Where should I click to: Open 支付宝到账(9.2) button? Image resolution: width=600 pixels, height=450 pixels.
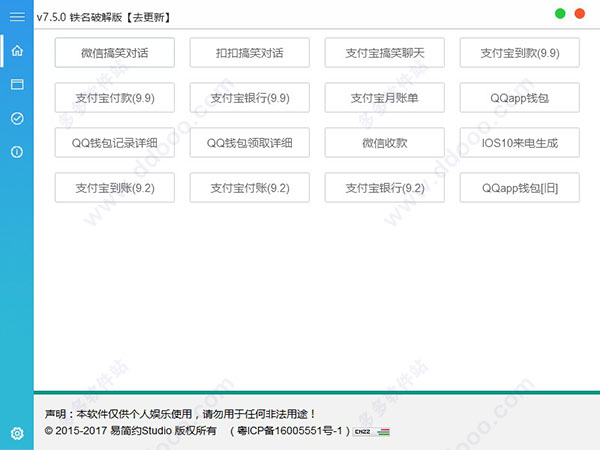point(115,188)
